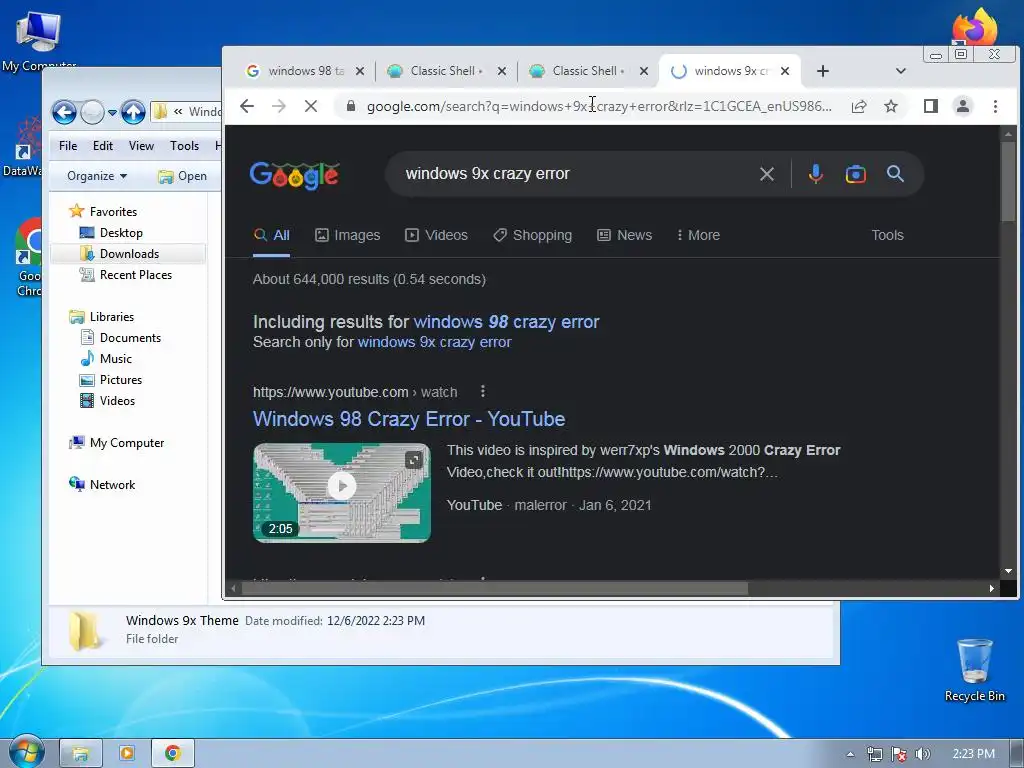Image resolution: width=1024 pixels, height=768 pixels.
Task: Open the News results tab
Action: pos(624,235)
